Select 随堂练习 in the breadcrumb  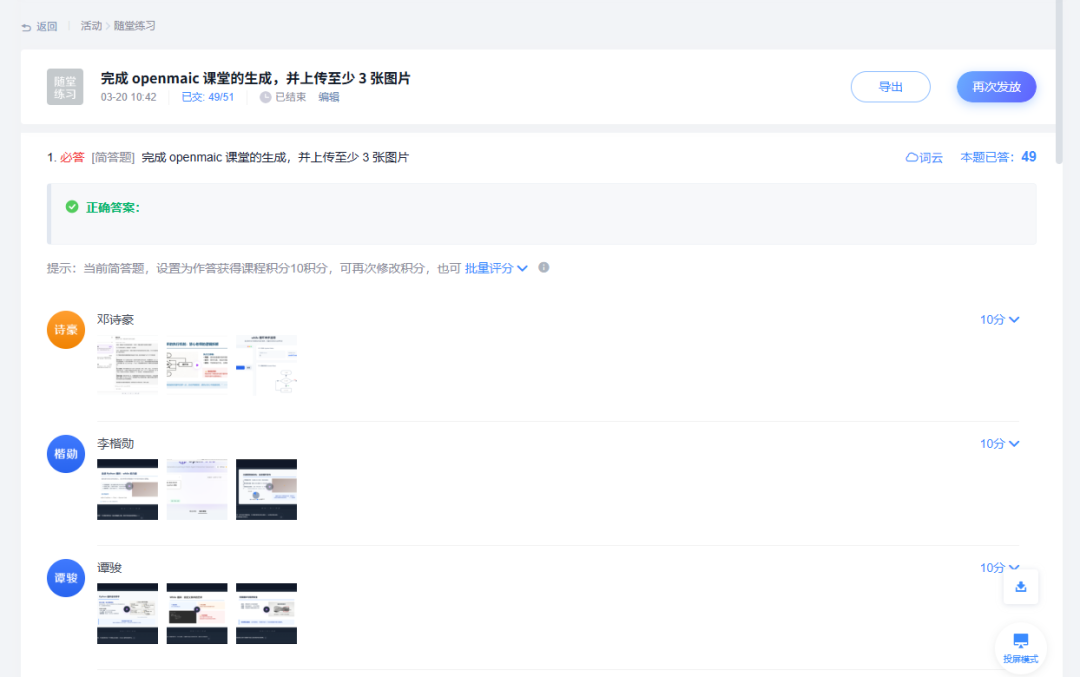134,26
